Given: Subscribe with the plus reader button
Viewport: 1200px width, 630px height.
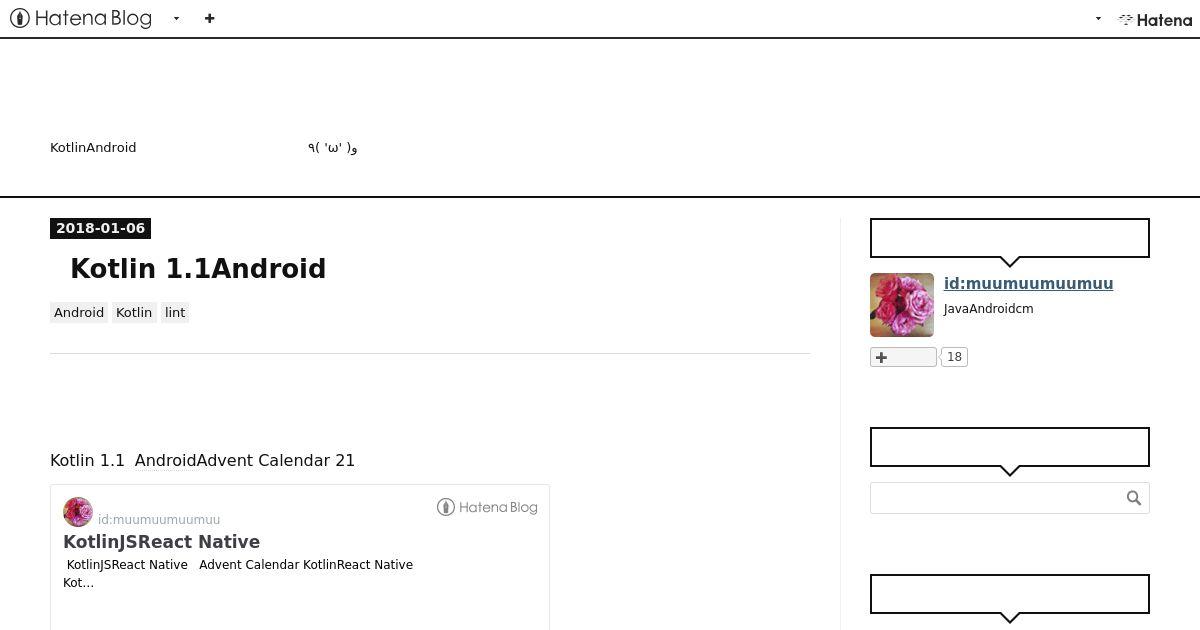Looking at the screenshot, I should [x=903, y=357].
